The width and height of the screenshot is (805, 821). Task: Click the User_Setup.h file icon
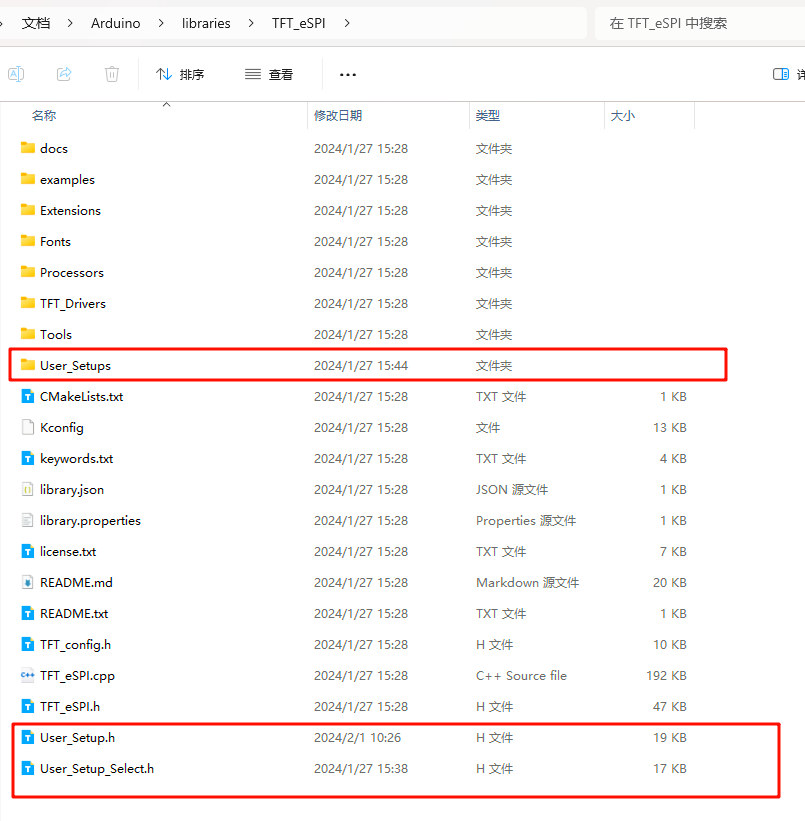28,737
